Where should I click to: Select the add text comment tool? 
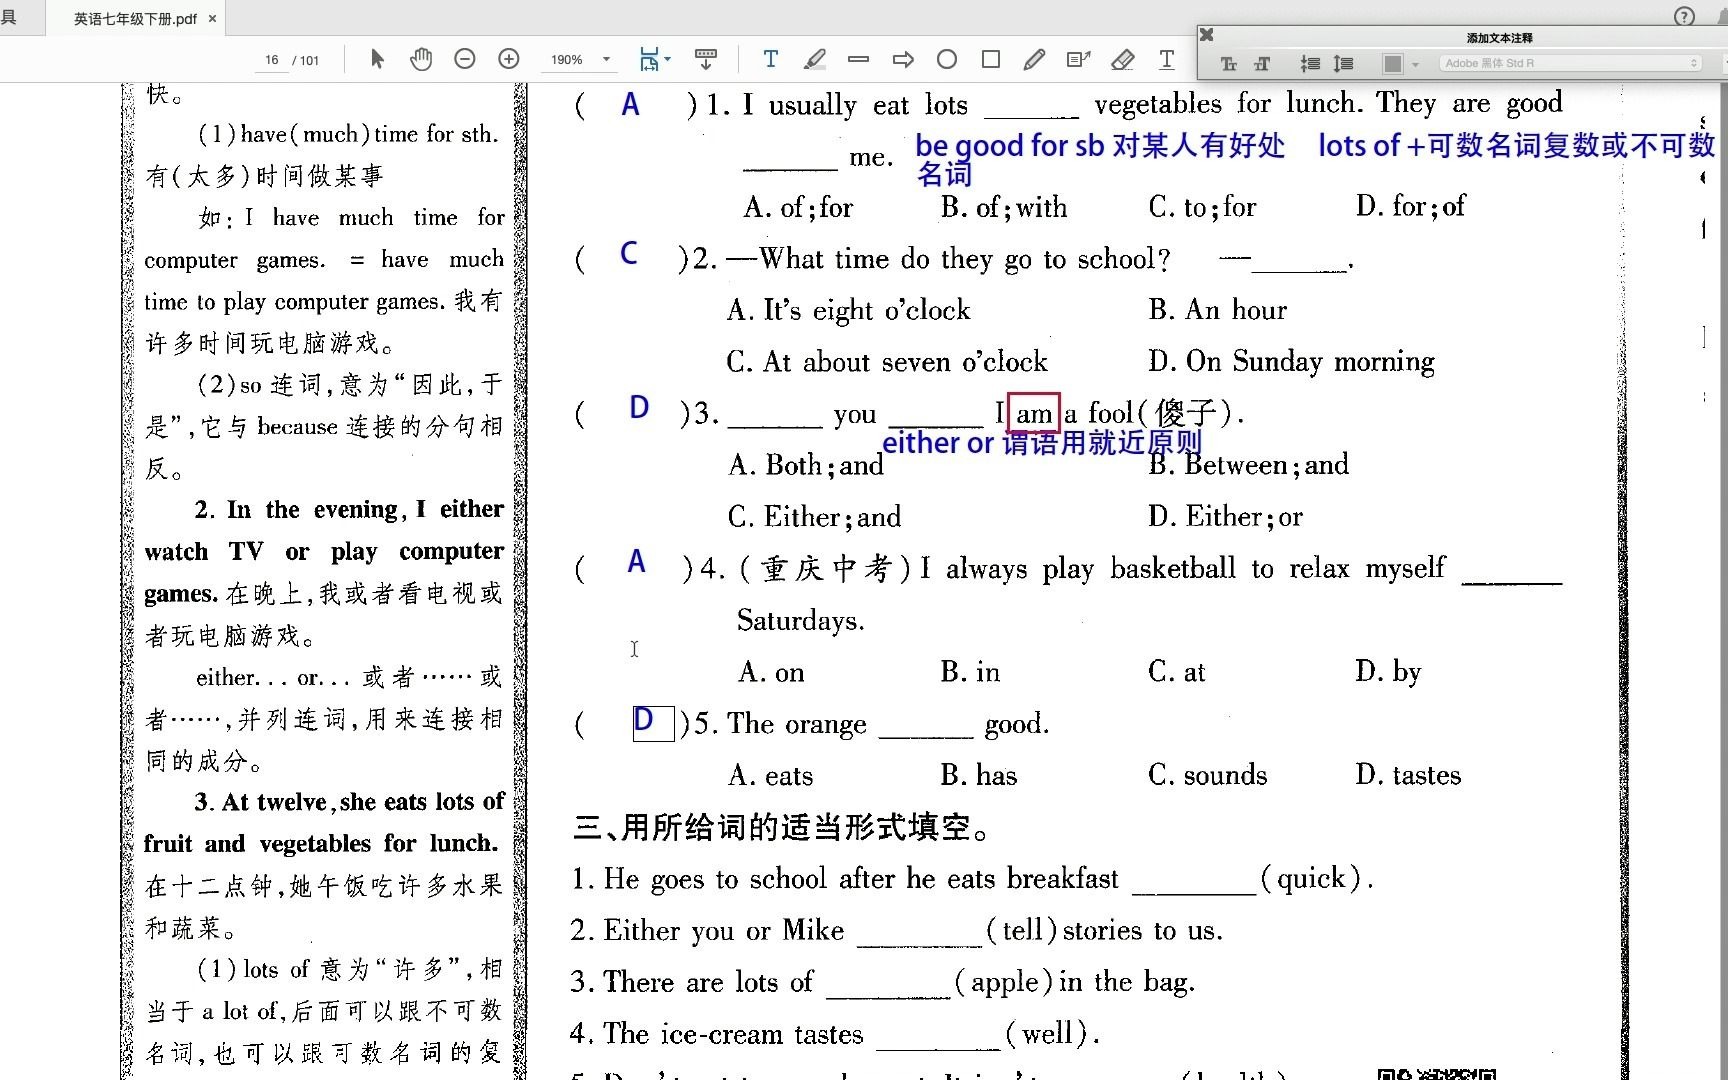pyautogui.click(x=770, y=59)
